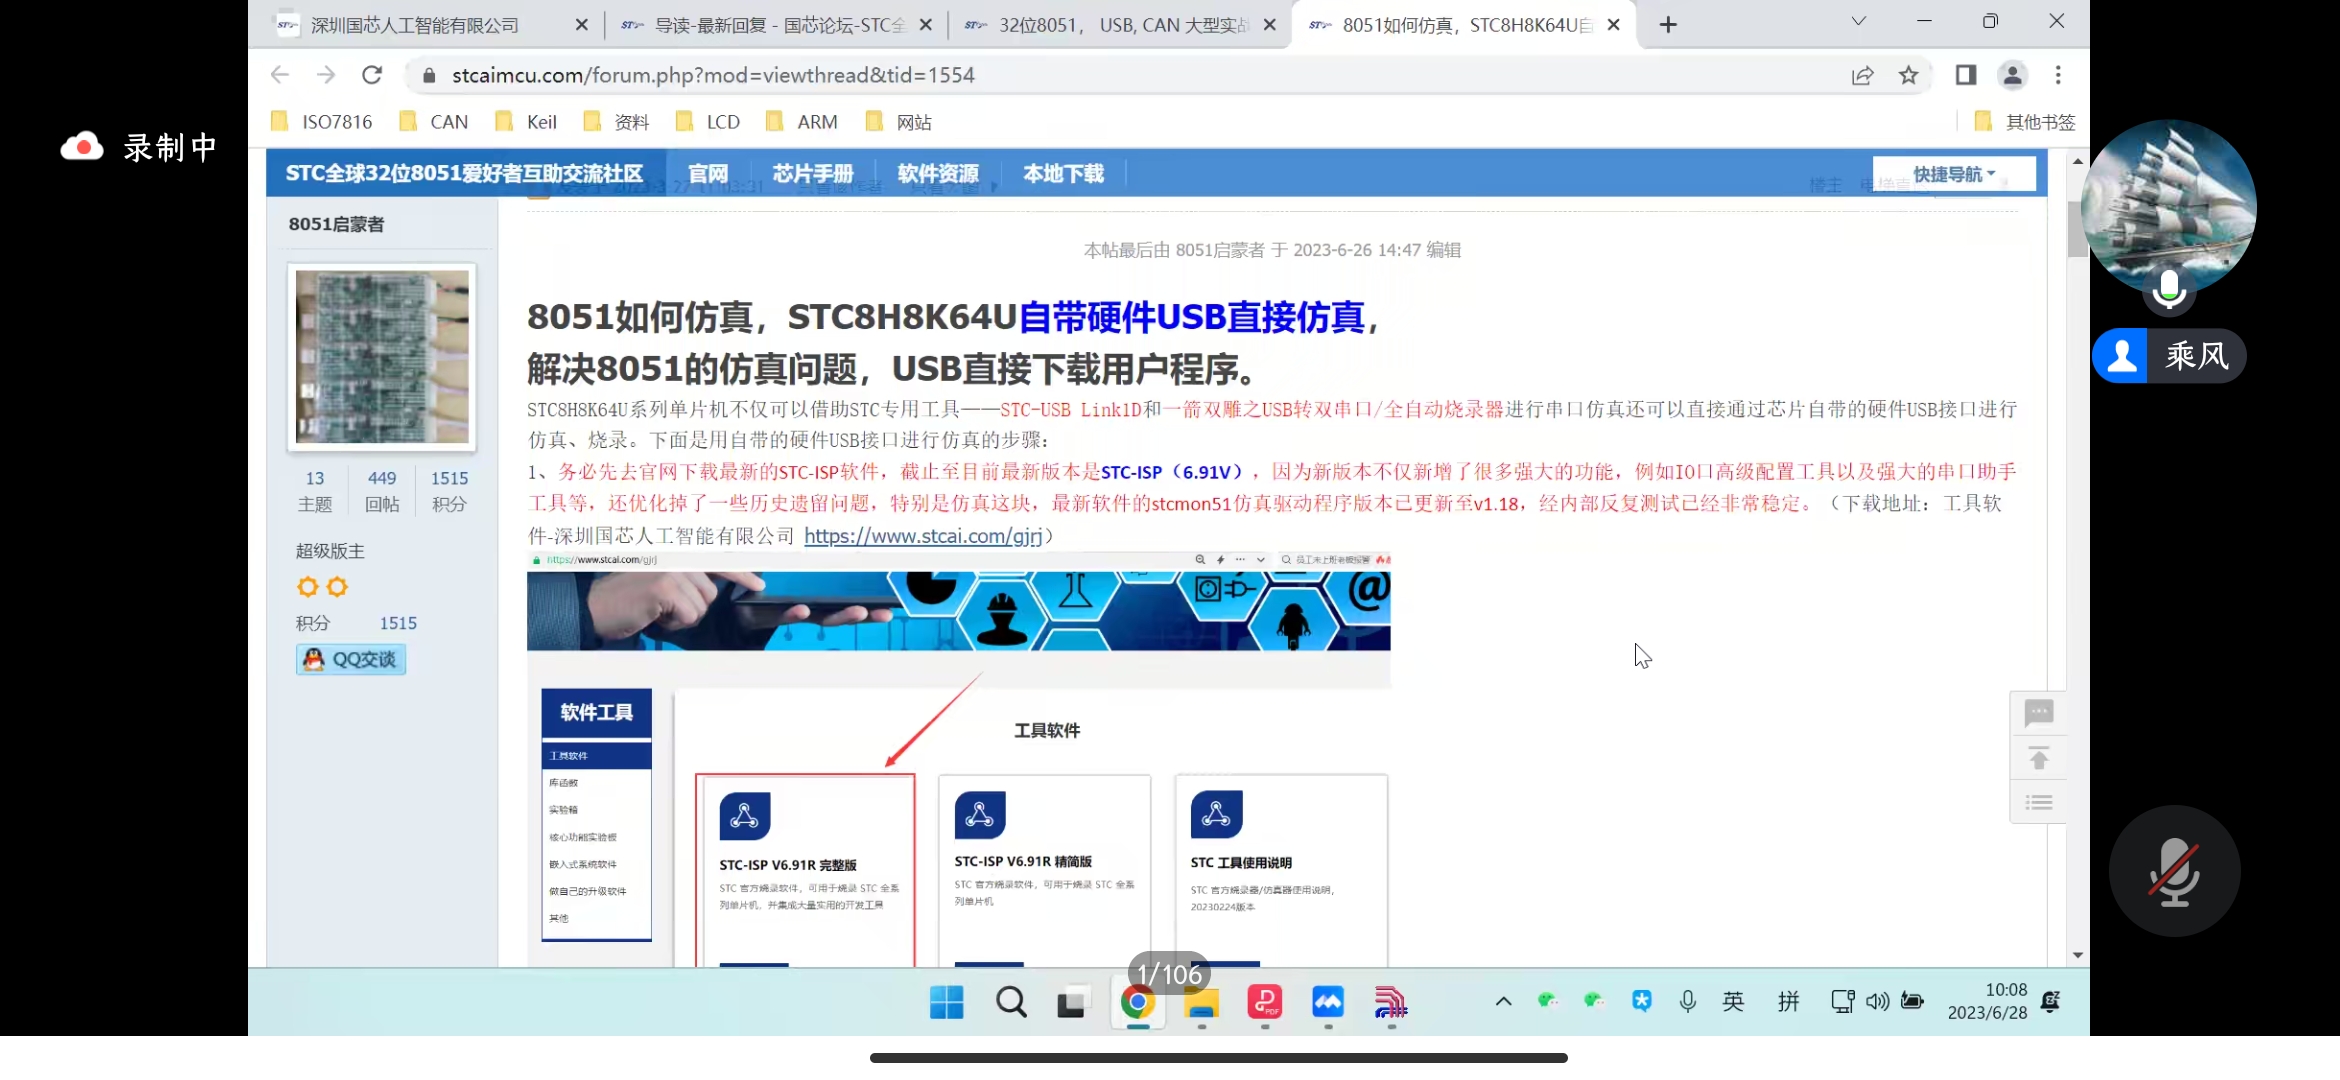Open taskbar clock 10:08 2023/6/28
The image size is (2340, 1080).
pos(1988,1001)
